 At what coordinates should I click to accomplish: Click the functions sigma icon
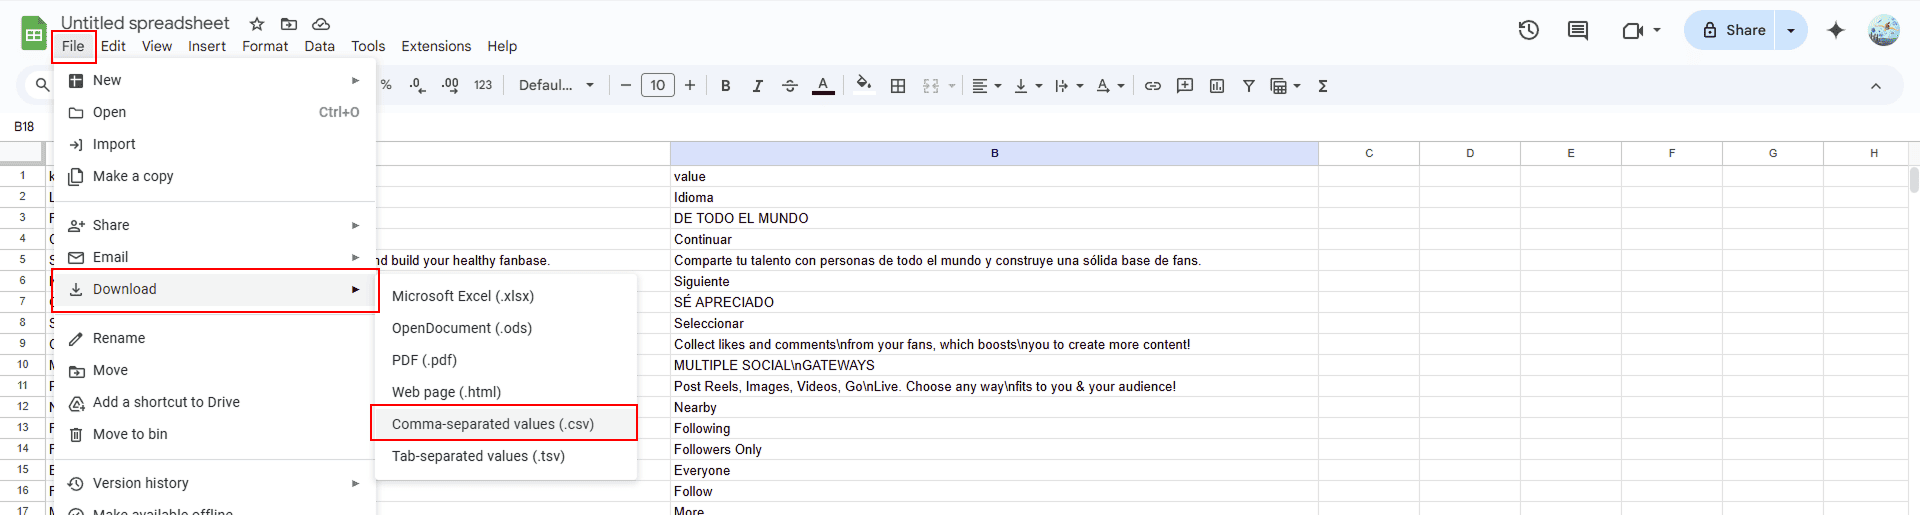click(1323, 86)
